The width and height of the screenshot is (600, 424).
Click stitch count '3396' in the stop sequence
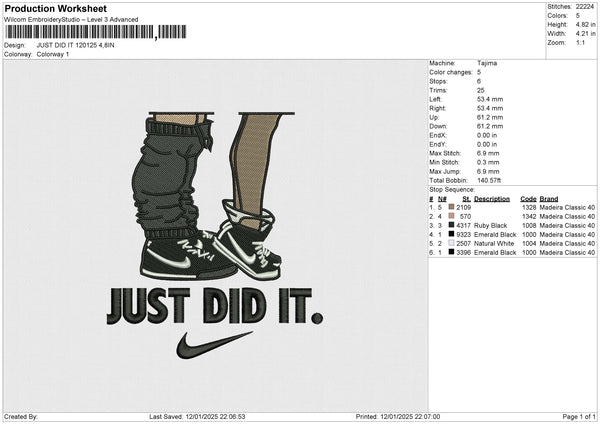point(463,252)
